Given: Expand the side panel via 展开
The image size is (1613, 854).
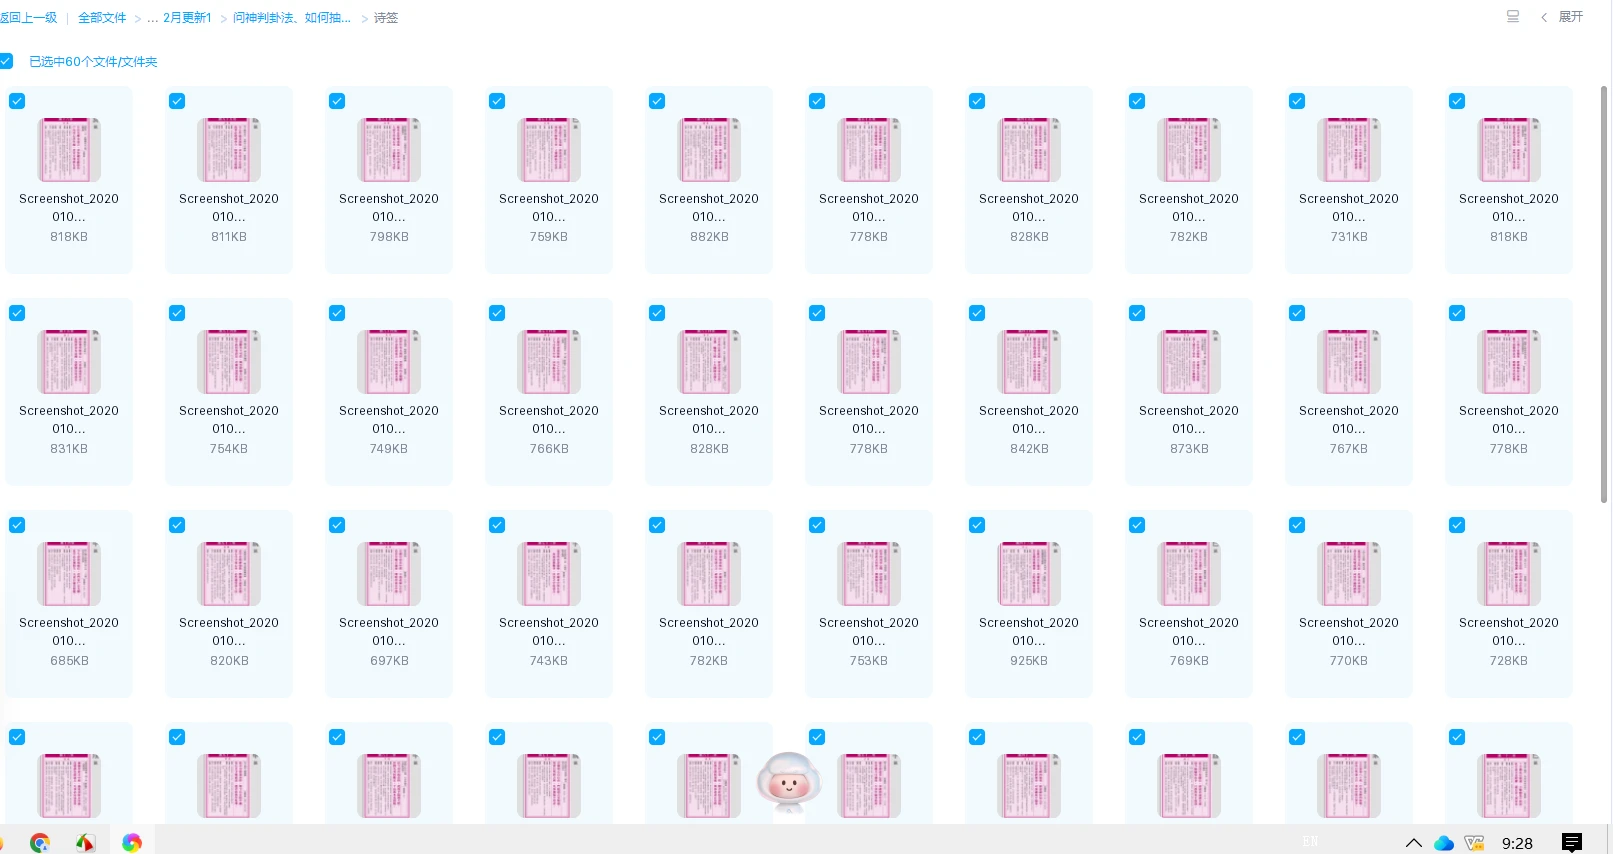Looking at the screenshot, I should [1563, 17].
